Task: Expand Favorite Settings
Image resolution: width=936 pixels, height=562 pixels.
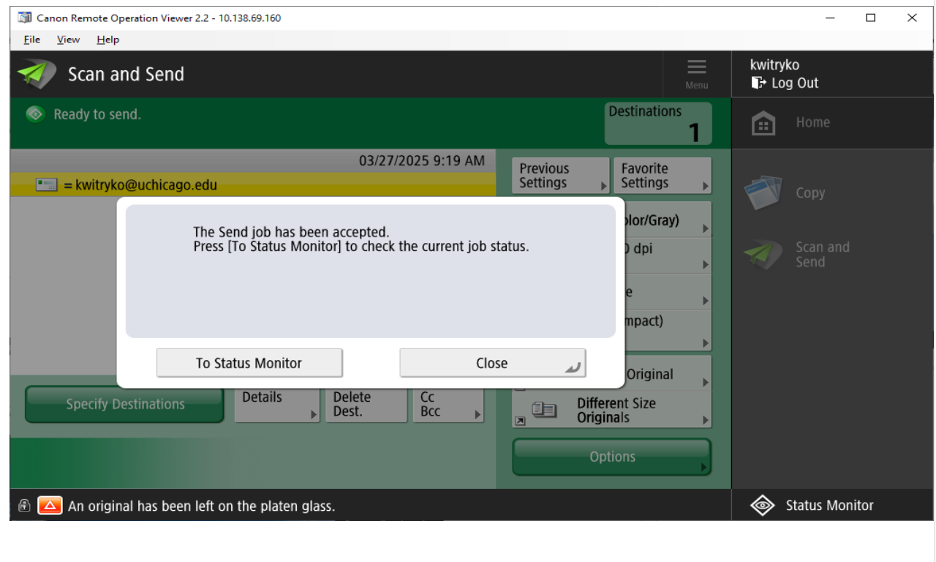Action: [x=662, y=176]
